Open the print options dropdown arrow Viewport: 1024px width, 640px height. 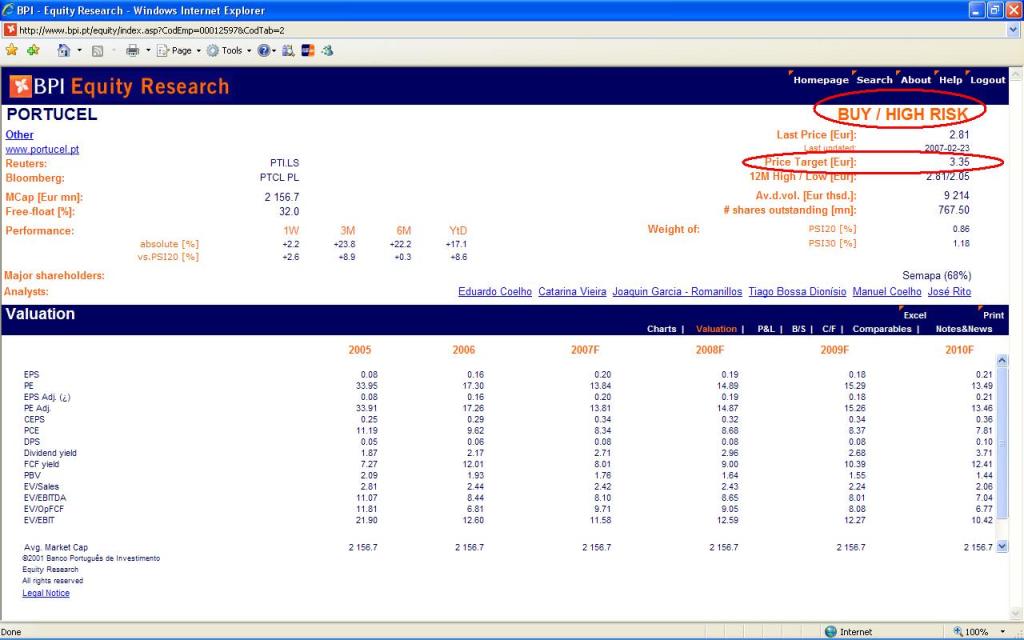[147, 50]
